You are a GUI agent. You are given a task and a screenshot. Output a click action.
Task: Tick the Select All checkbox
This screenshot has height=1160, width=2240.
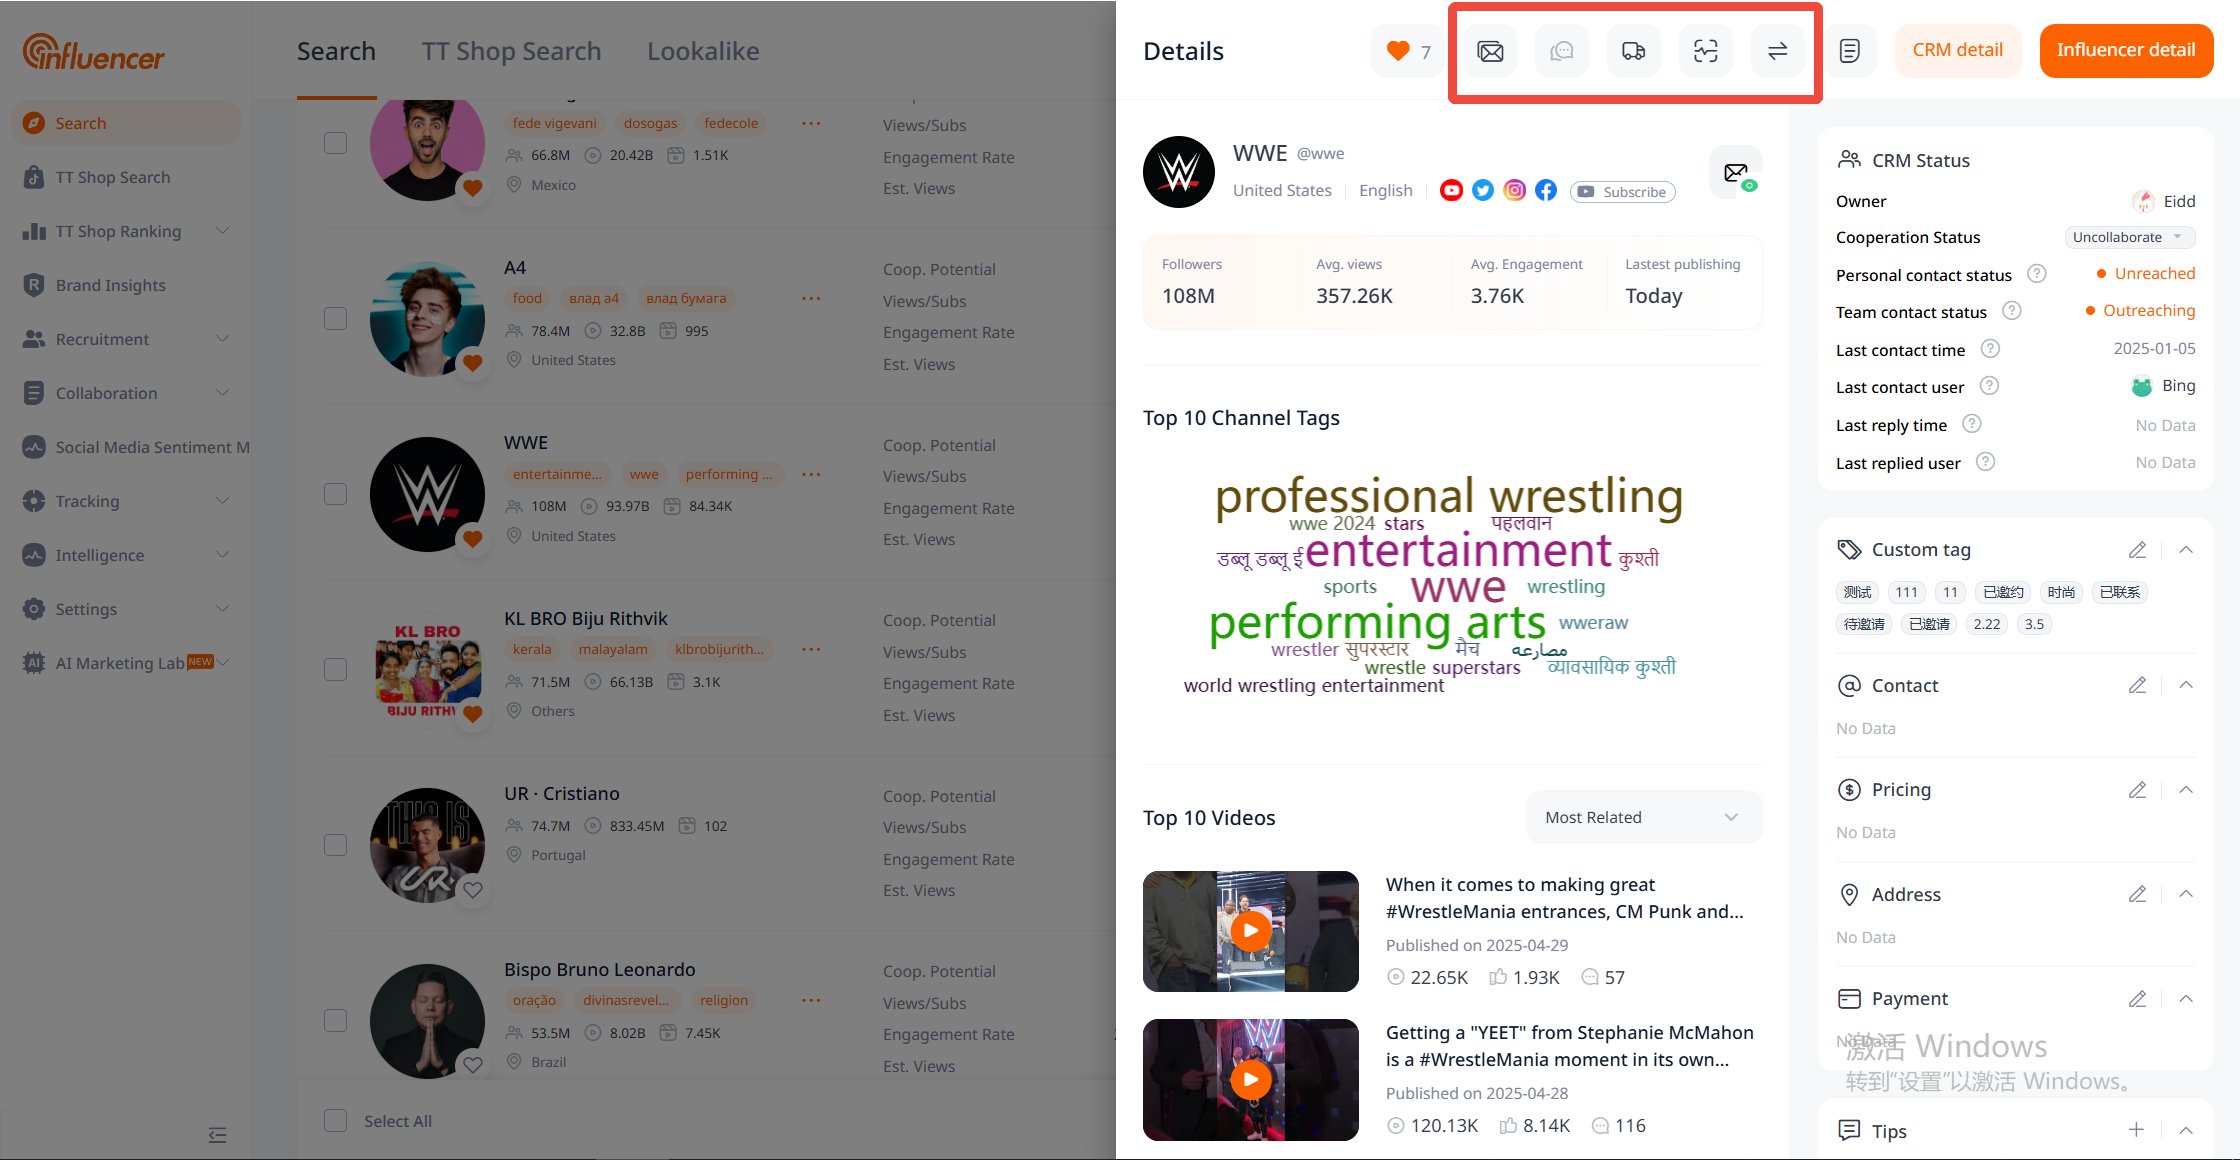click(336, 1121)
